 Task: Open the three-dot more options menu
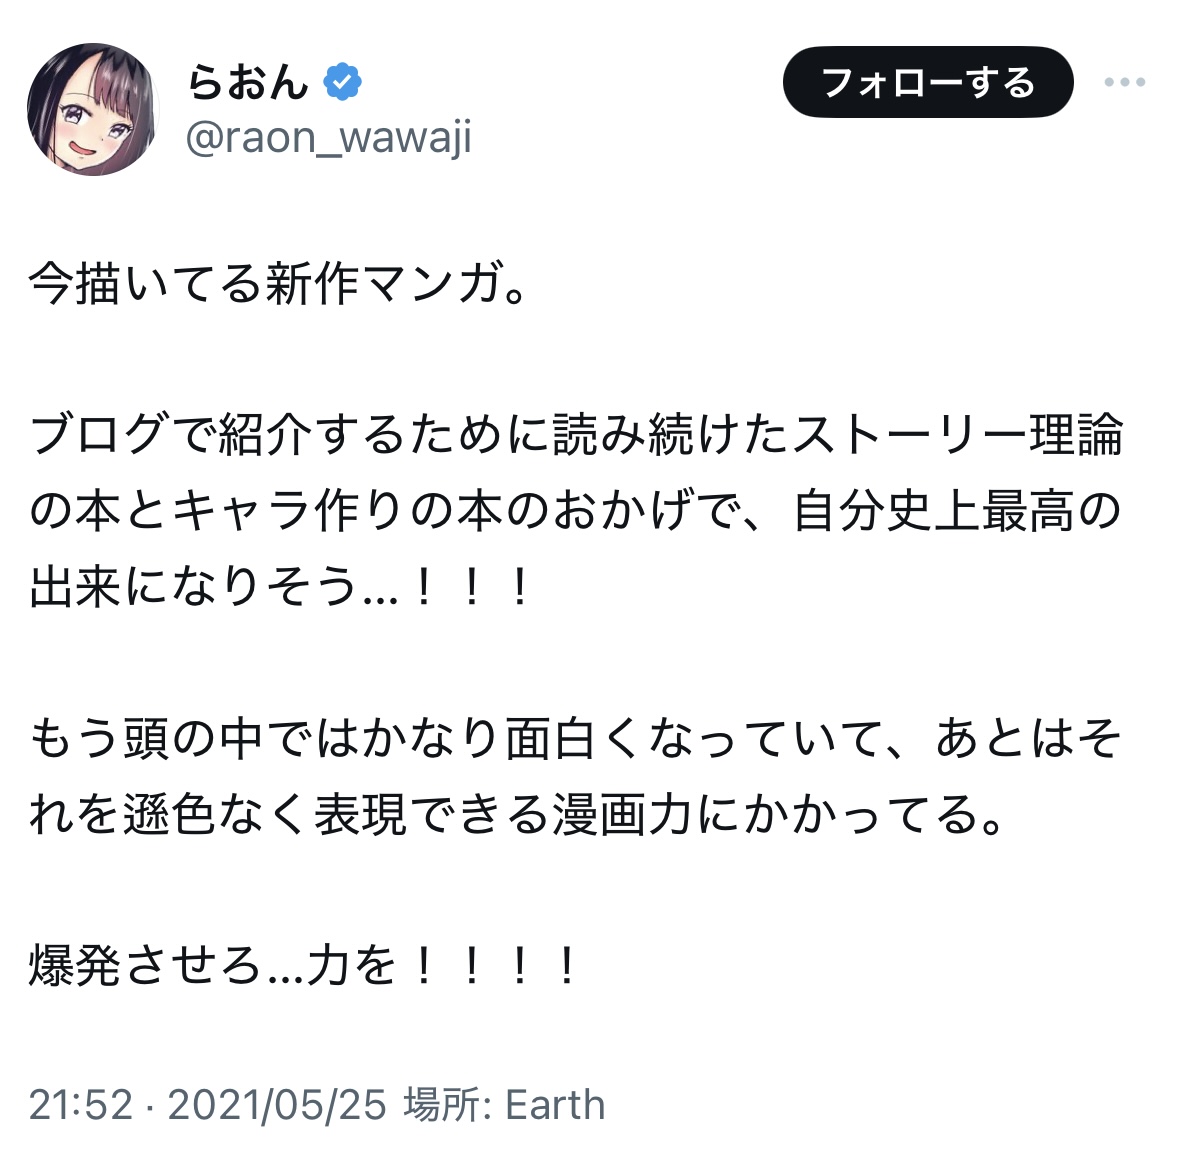click(1124, 83)
